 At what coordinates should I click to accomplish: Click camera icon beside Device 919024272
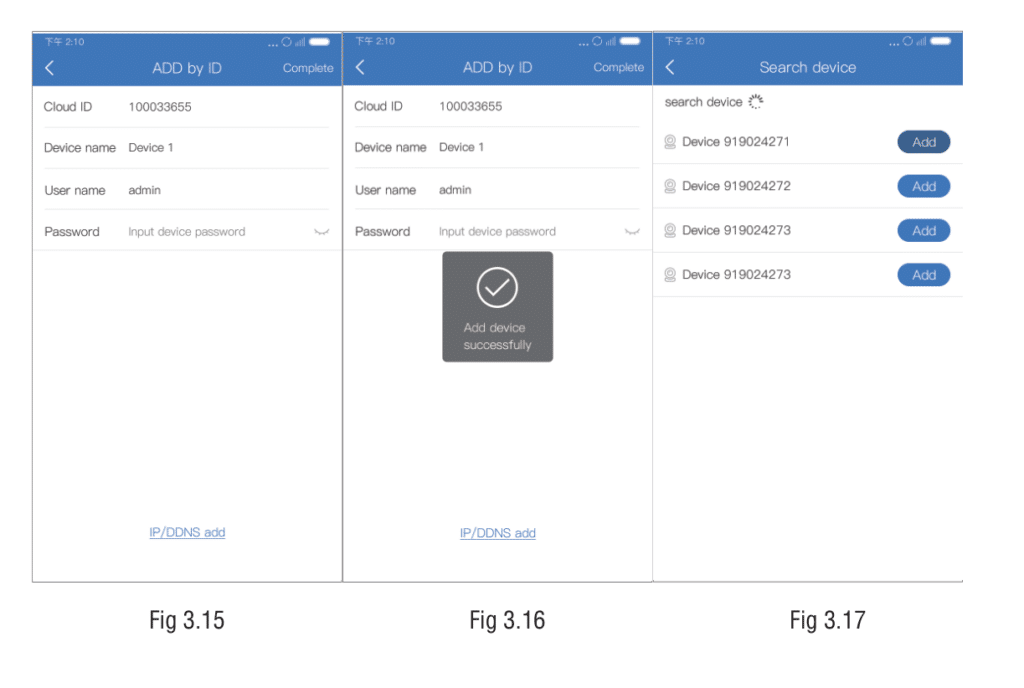point(670,186)
